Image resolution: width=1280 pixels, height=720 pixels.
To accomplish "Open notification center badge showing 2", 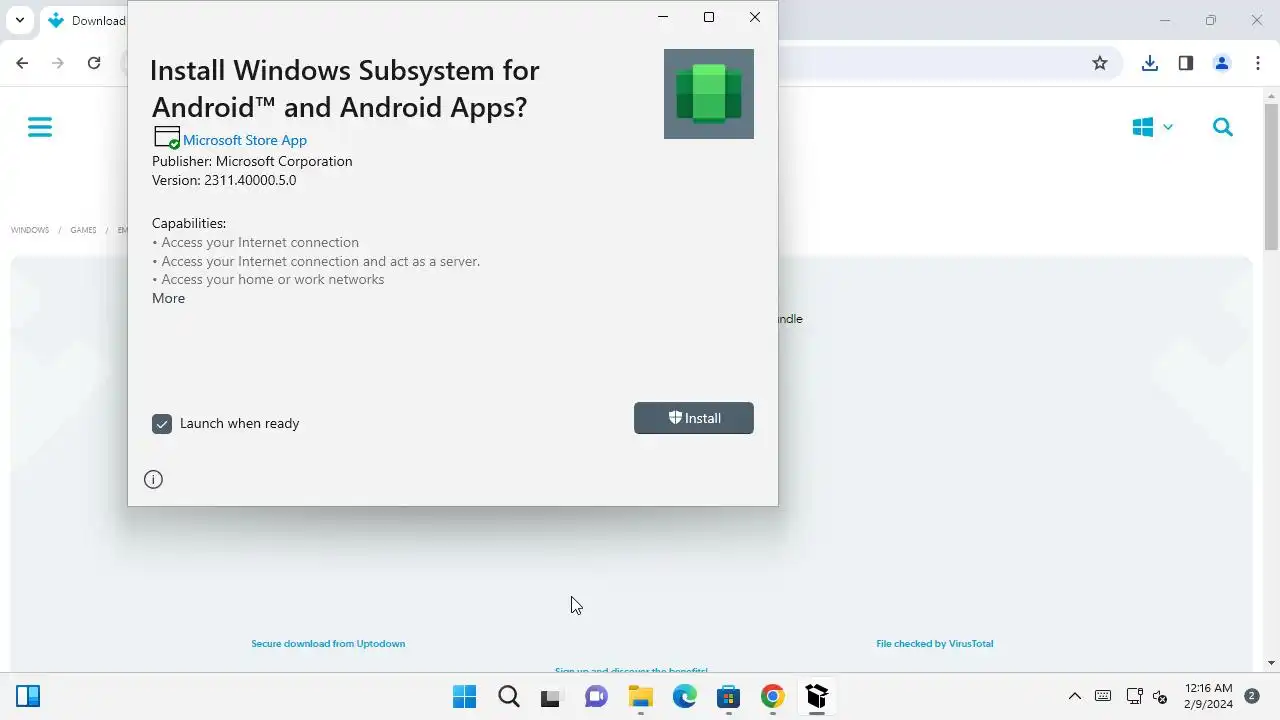I will click(x=1251, y=696).
